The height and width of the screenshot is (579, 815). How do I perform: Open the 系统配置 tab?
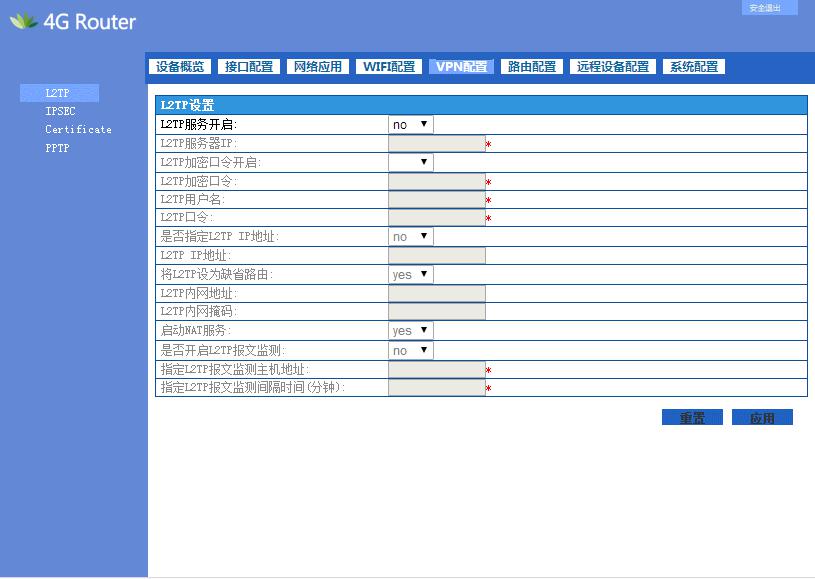click(694, 67)
